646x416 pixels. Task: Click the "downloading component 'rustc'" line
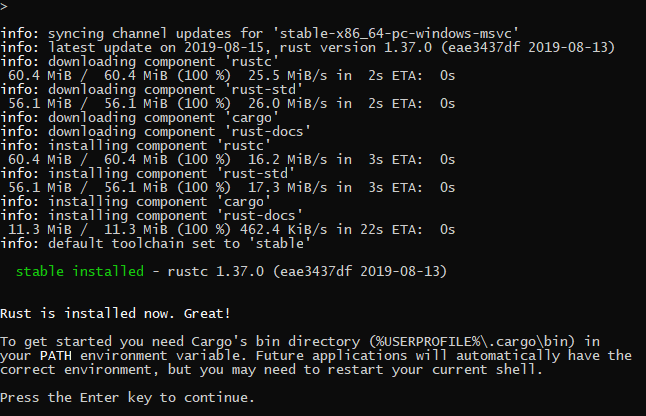click(x=150, y=61)
